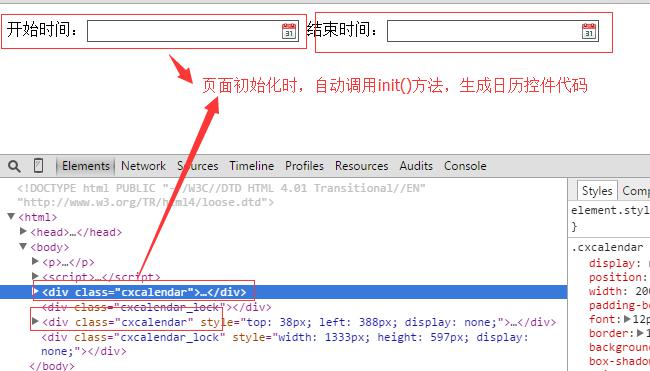Focus the 结束时间 date input field

[493, 31]
